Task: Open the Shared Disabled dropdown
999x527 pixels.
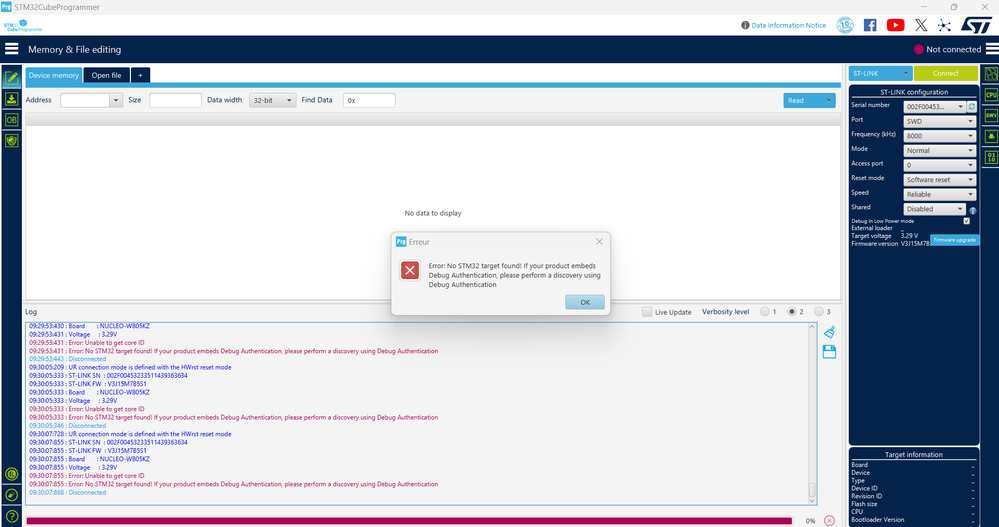Action: [935, 209]
